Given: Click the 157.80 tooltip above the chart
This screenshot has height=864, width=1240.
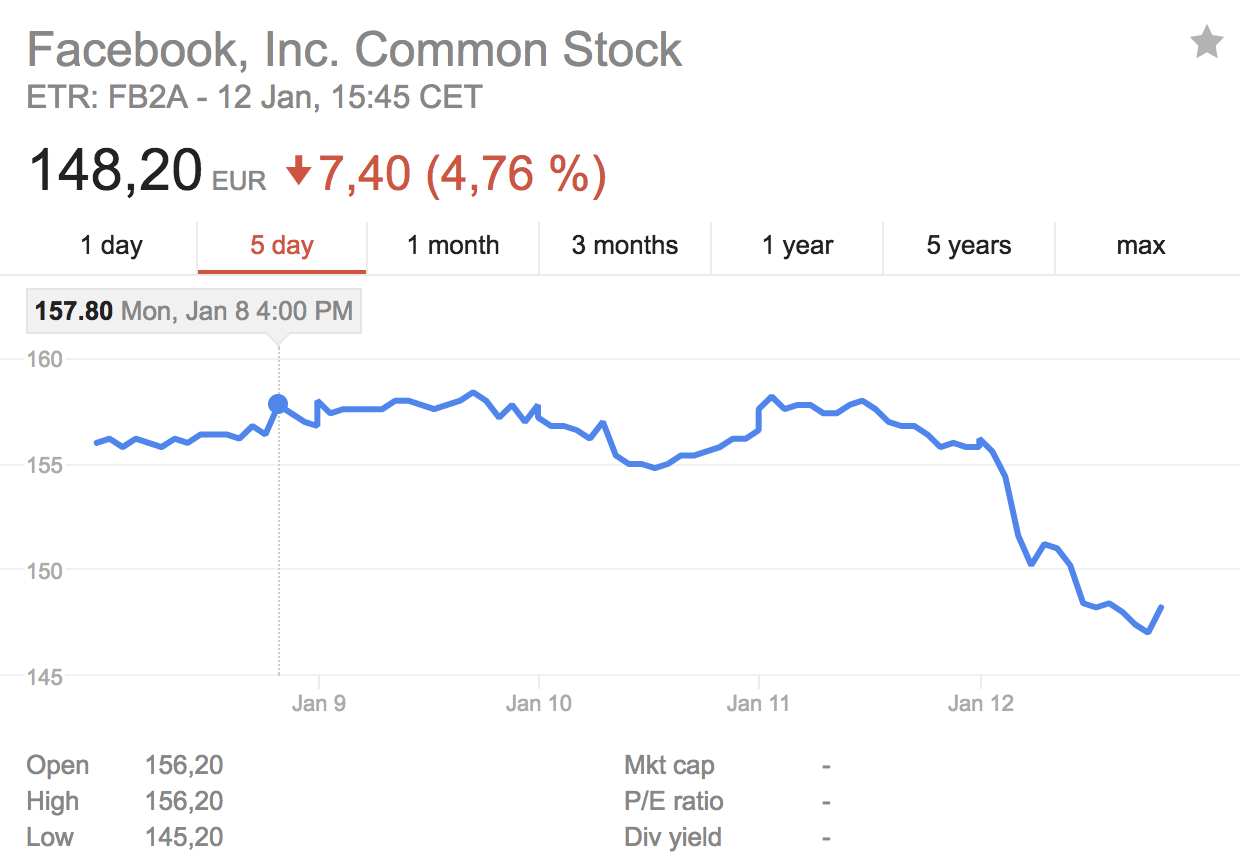Looking at the screenshot, I should [x=193, y=311].
